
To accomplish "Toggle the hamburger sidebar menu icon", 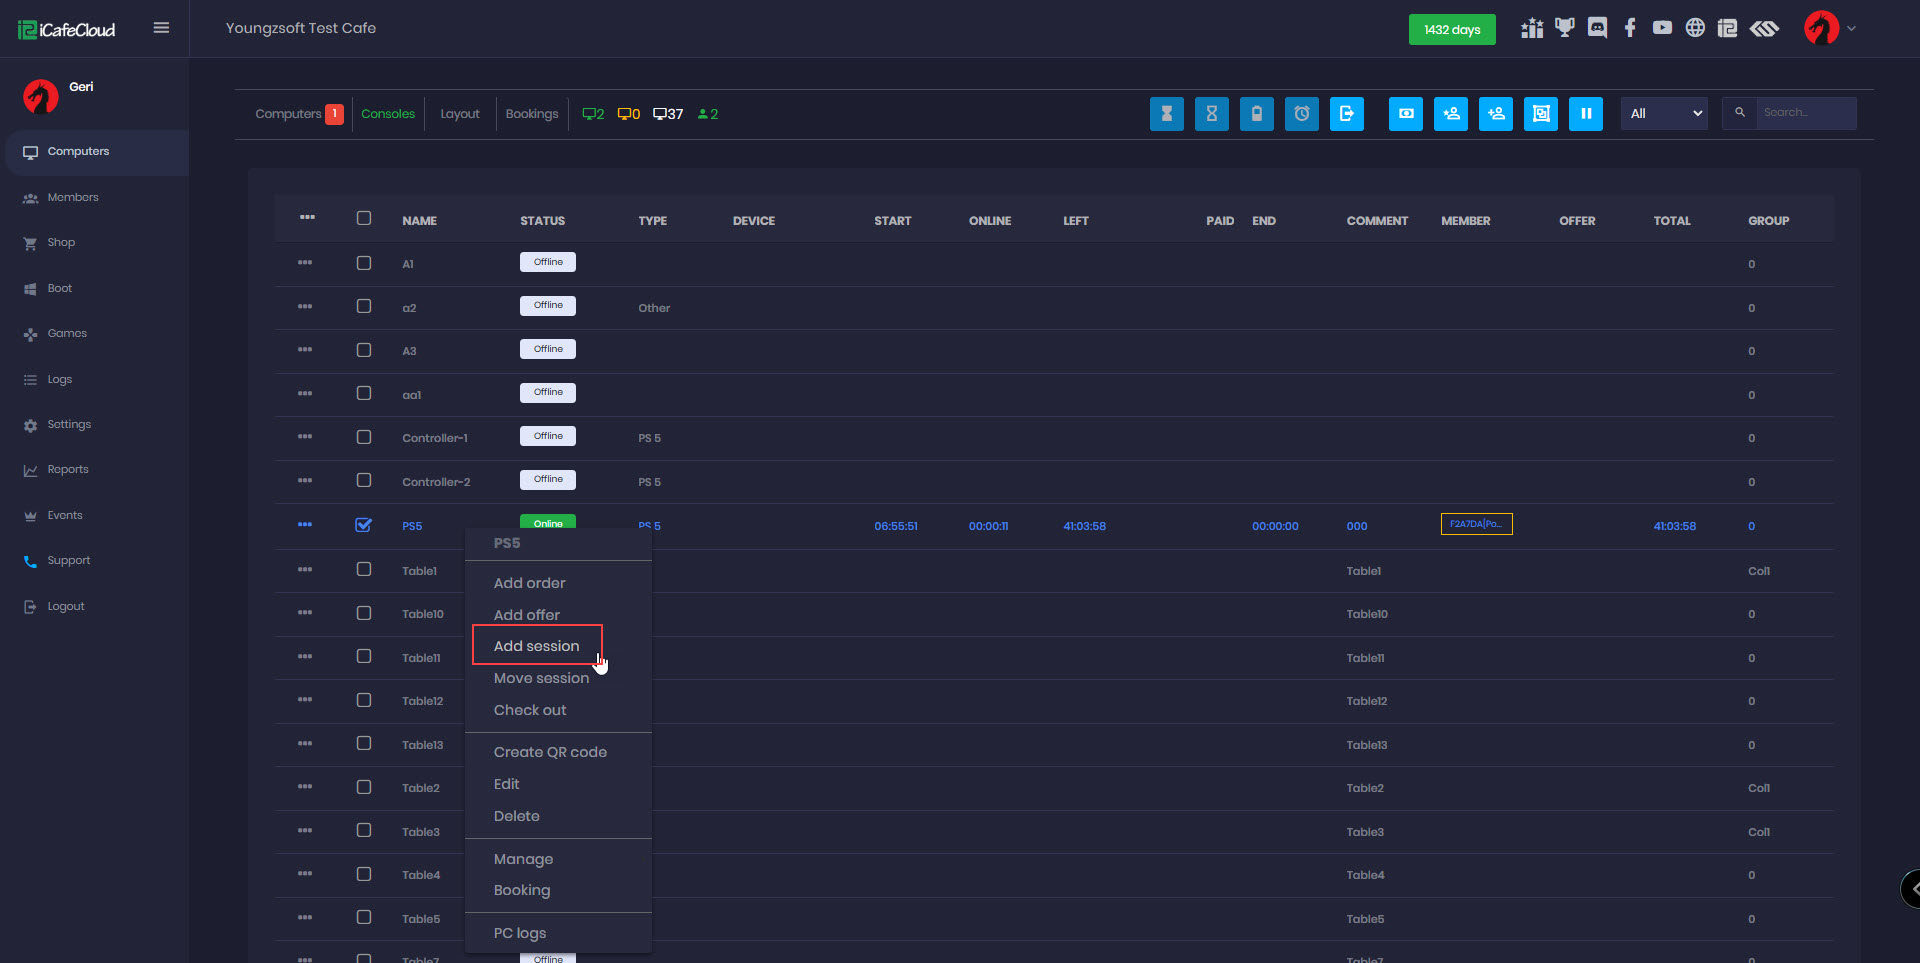I will (x=161, y=28).
